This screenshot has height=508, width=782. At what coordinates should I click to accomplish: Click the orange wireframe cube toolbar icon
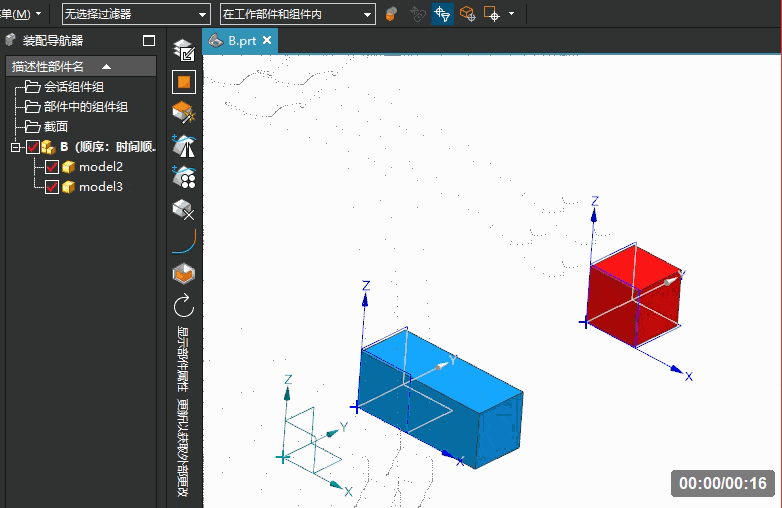pyautogui.click(x=467, y=14)
